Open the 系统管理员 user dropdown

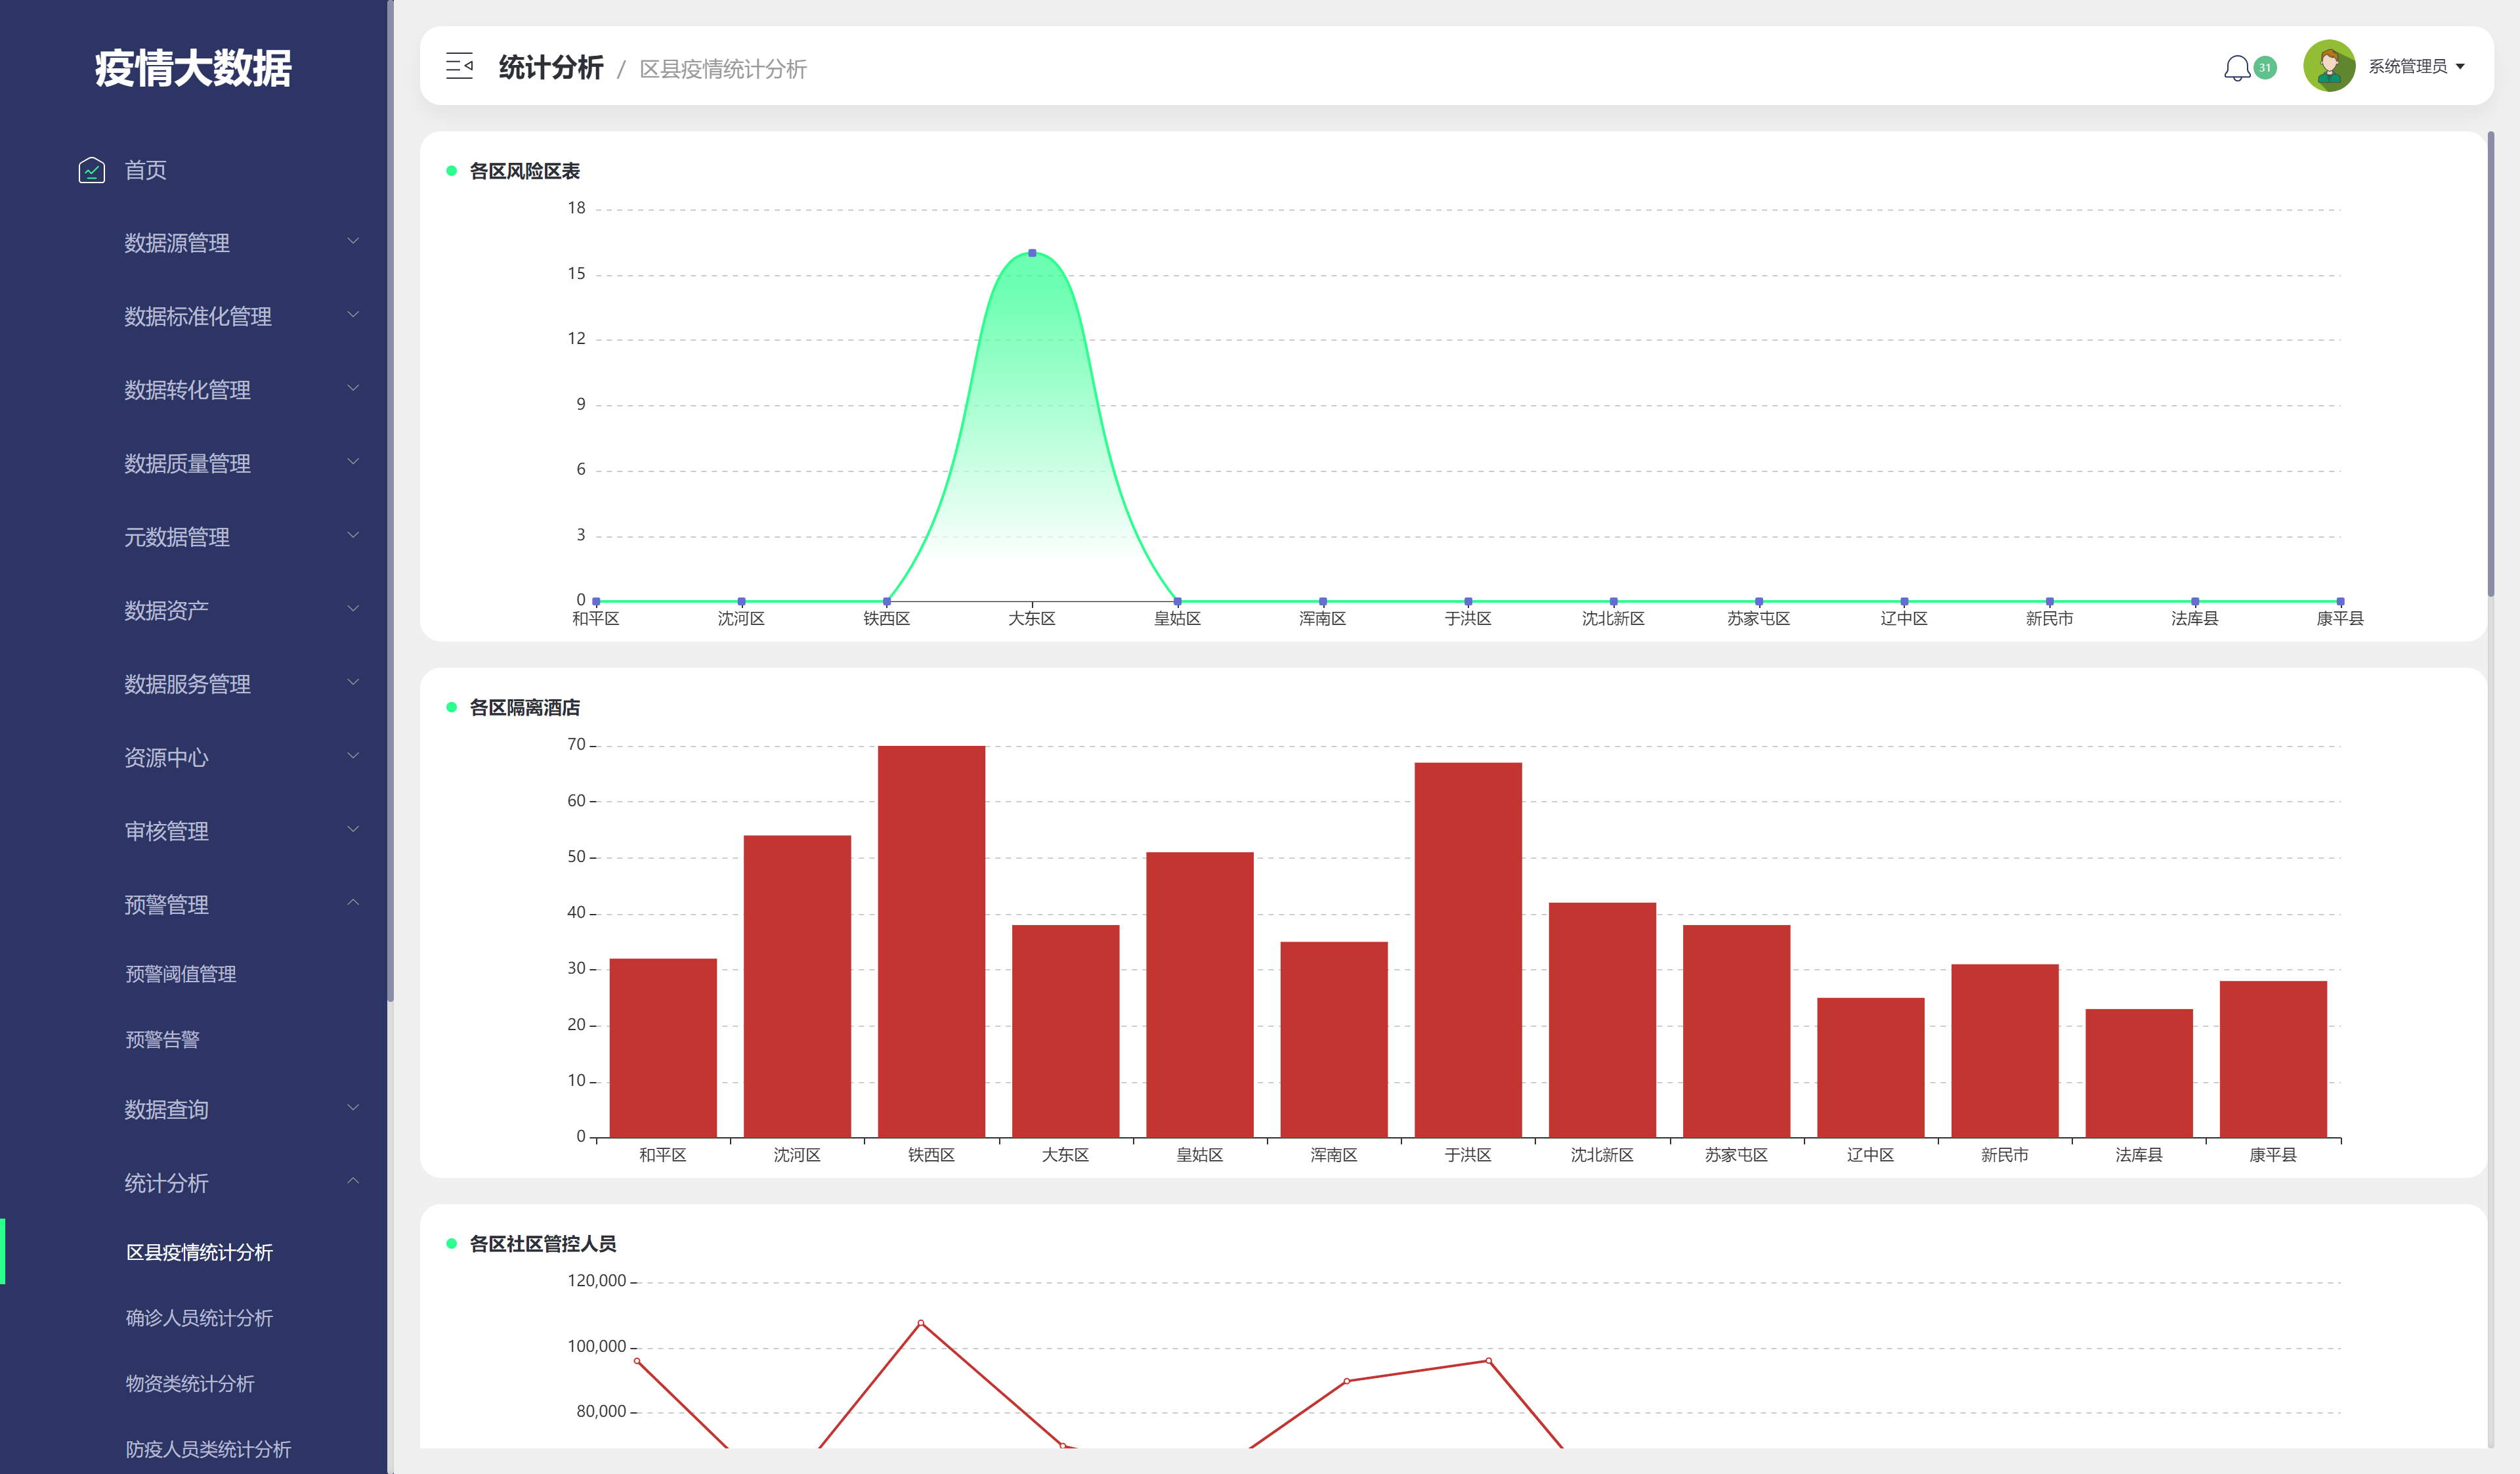pos(2417,66)
